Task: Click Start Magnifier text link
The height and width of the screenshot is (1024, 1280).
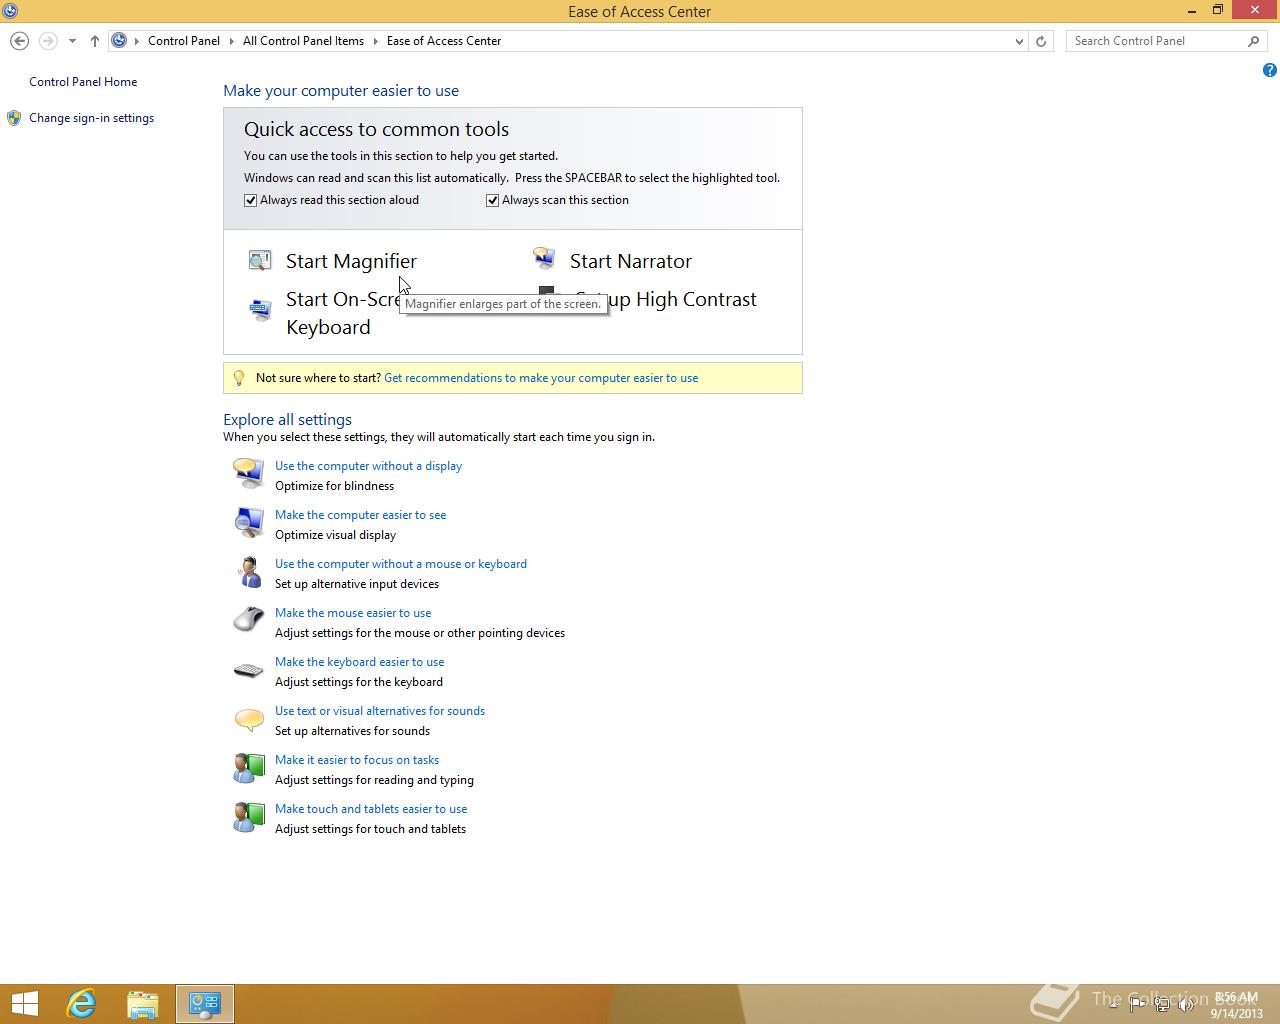Action: click(351, 261)
